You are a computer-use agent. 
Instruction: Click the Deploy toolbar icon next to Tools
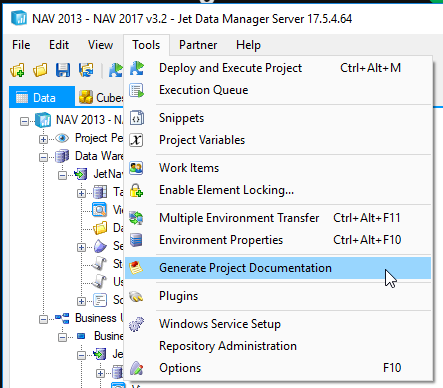(116, 70)
